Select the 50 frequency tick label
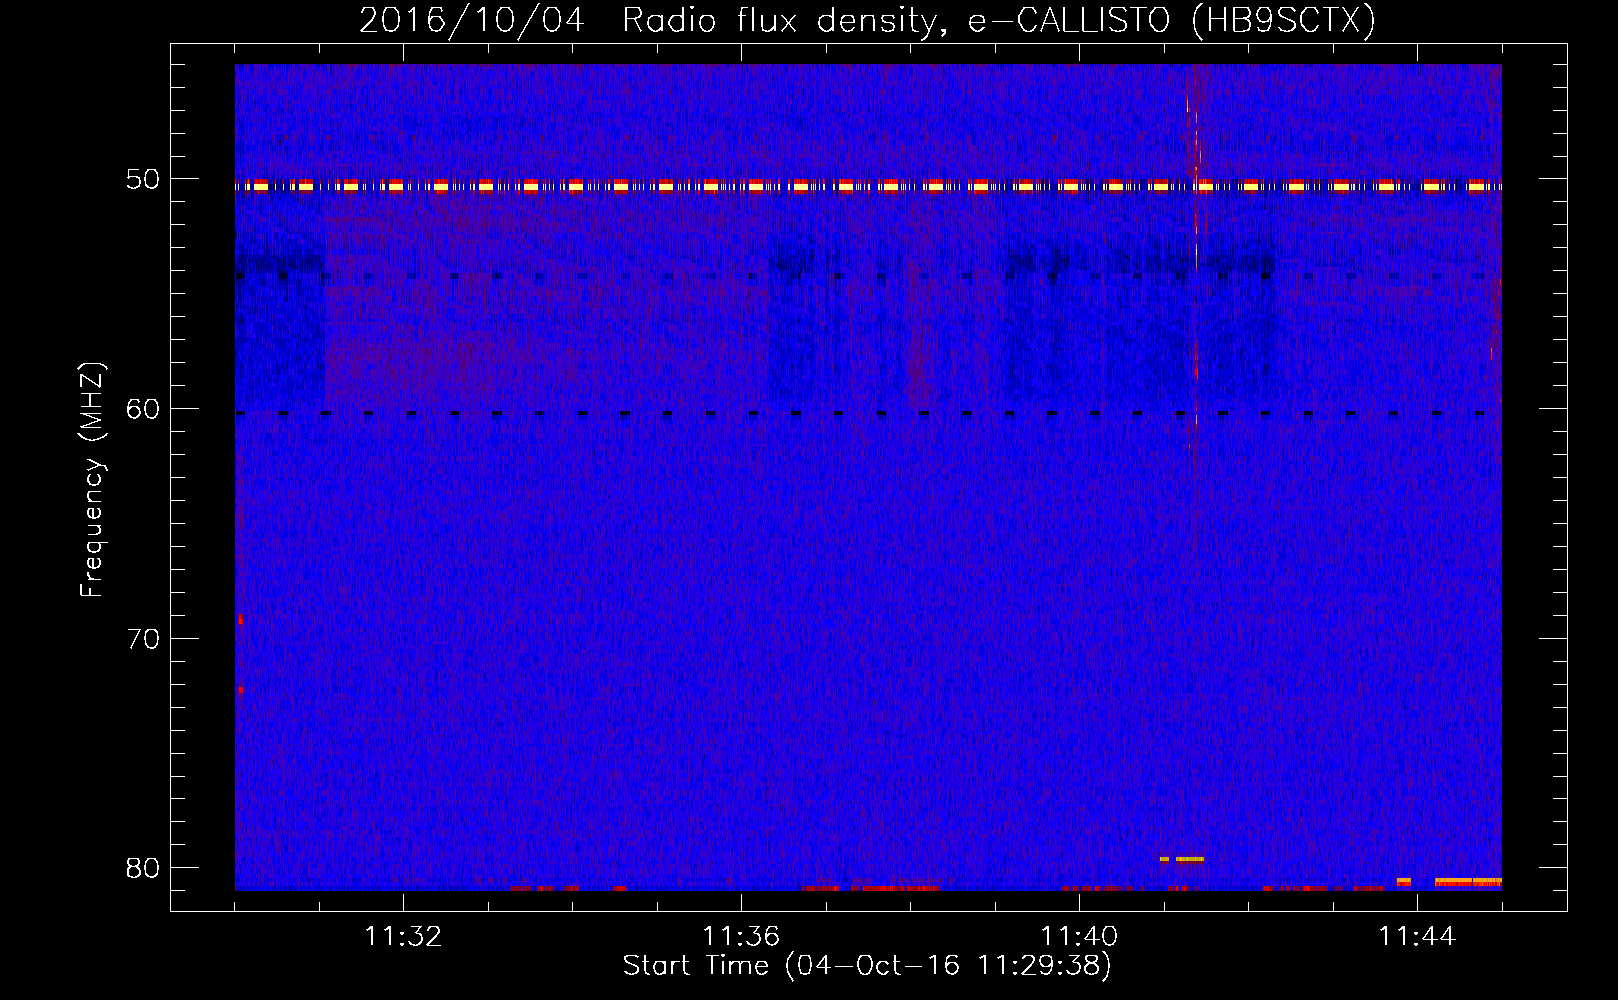 coord(143,179)
